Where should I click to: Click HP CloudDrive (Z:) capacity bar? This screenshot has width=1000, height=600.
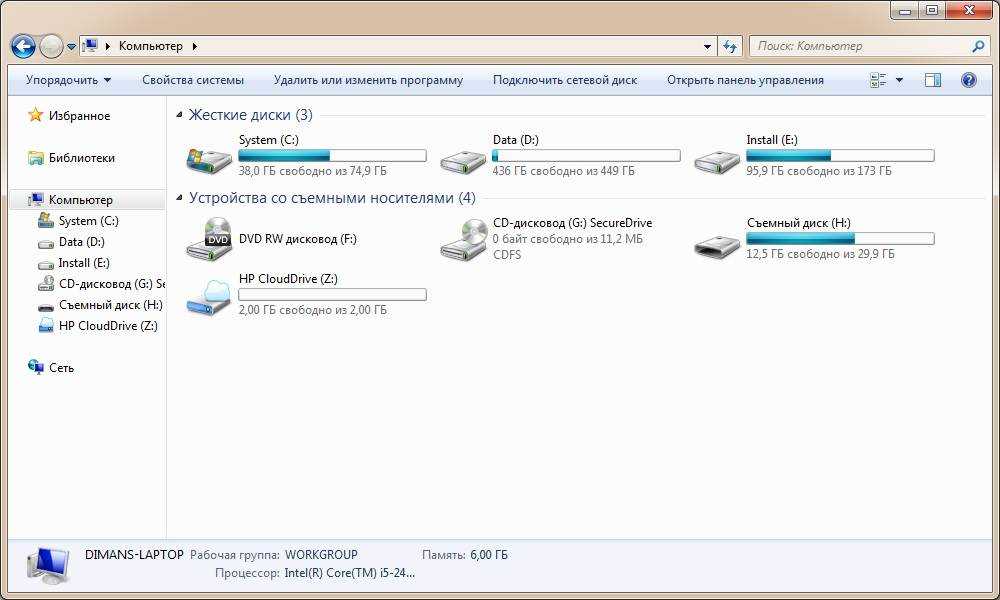tap(332, 295)
